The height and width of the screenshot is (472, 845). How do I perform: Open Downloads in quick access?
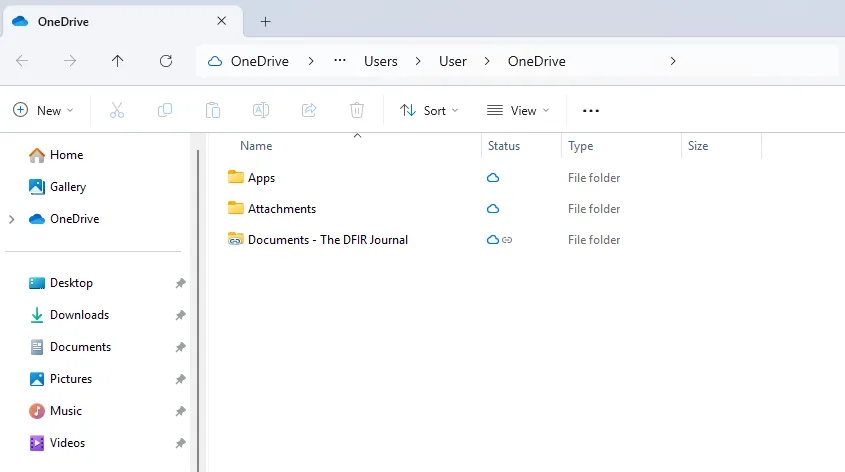(68, 315)
